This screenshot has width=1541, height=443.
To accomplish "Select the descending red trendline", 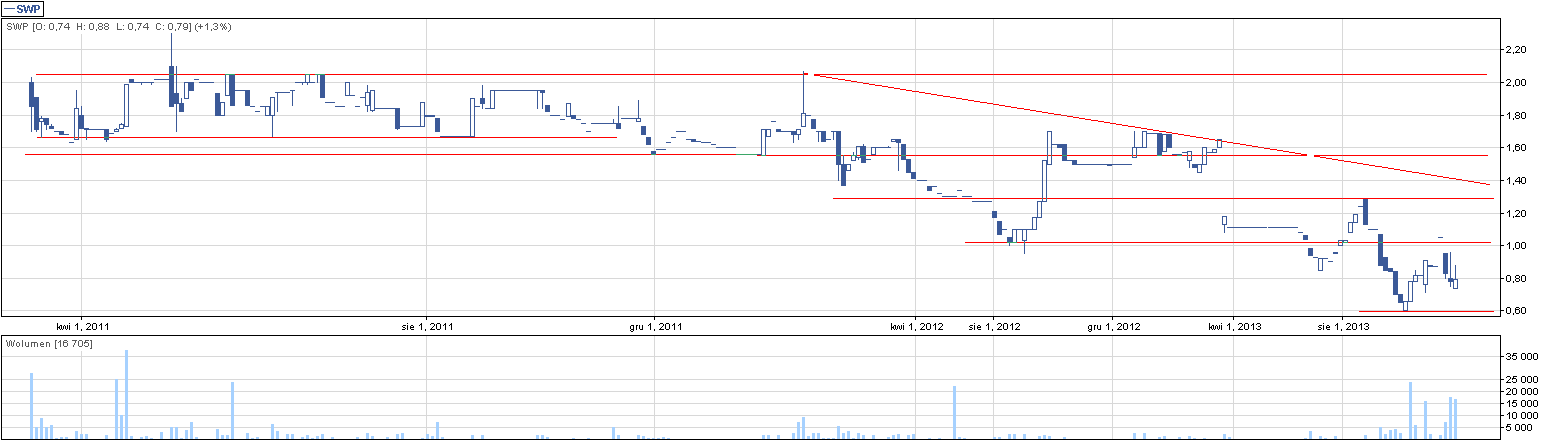I will (1150, 129).
